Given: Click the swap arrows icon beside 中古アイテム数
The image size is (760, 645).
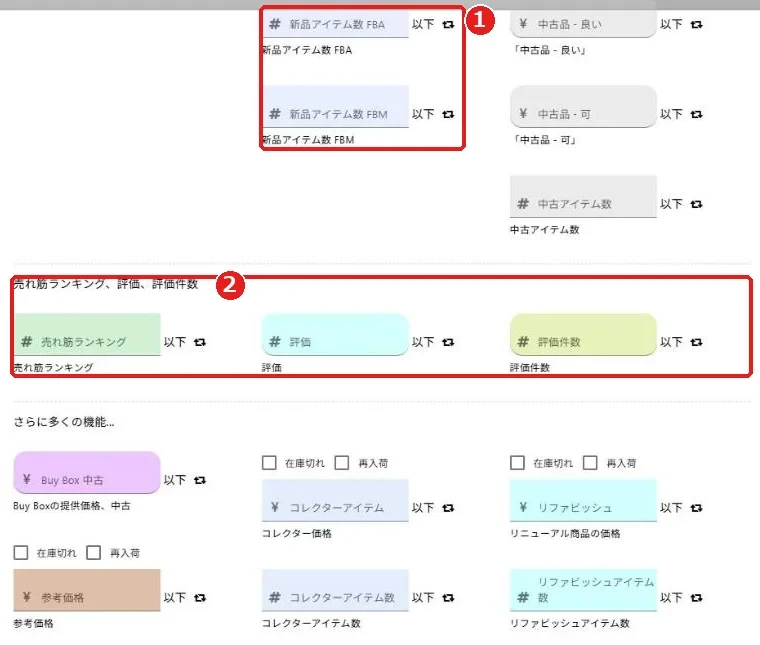Looking at the screenshot, I should (697, 204).
